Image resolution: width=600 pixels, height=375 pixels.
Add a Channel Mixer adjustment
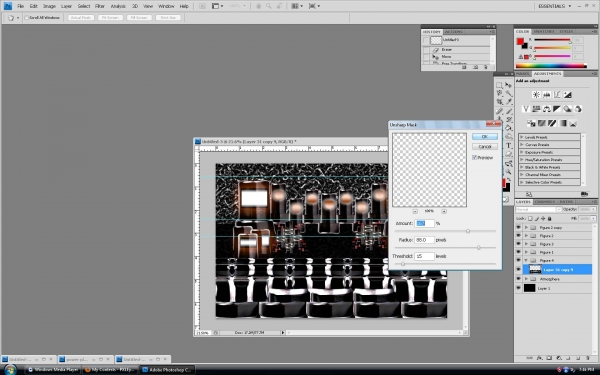[577, 109]
